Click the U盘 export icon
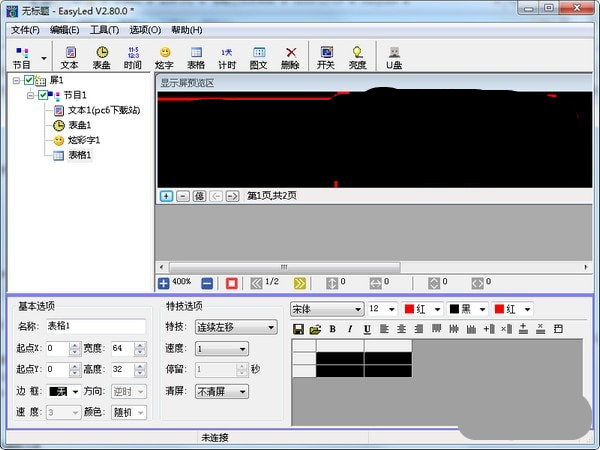The image size is (600, 450). (395, 57)
